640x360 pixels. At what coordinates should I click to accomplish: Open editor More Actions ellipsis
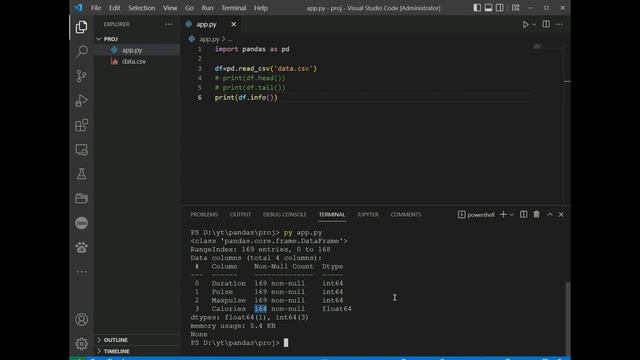coord(559,24)
